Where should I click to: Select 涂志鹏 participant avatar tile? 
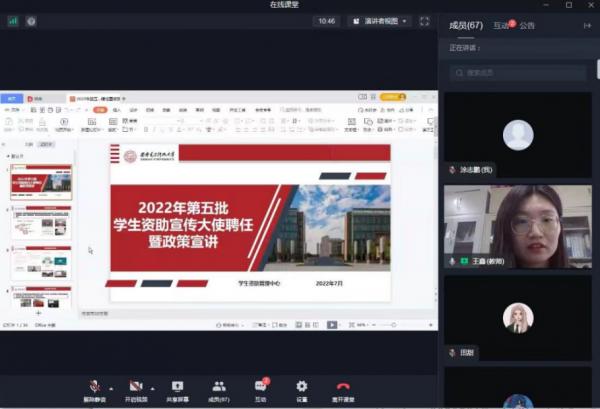pos(518,136)
